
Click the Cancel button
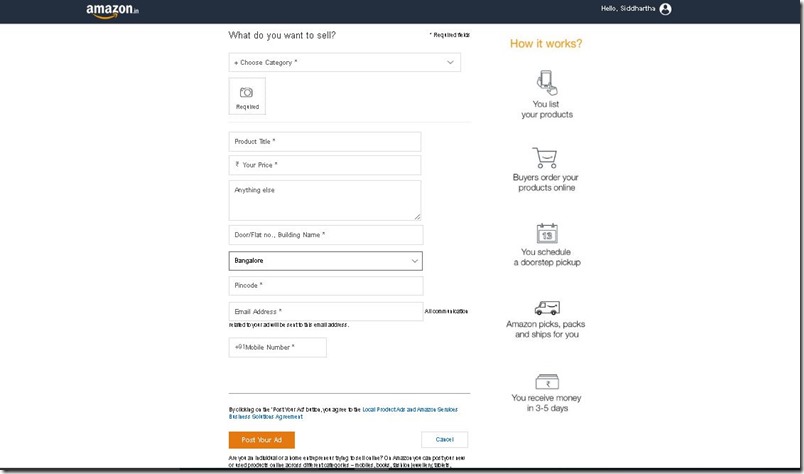[x=444, y=440]
